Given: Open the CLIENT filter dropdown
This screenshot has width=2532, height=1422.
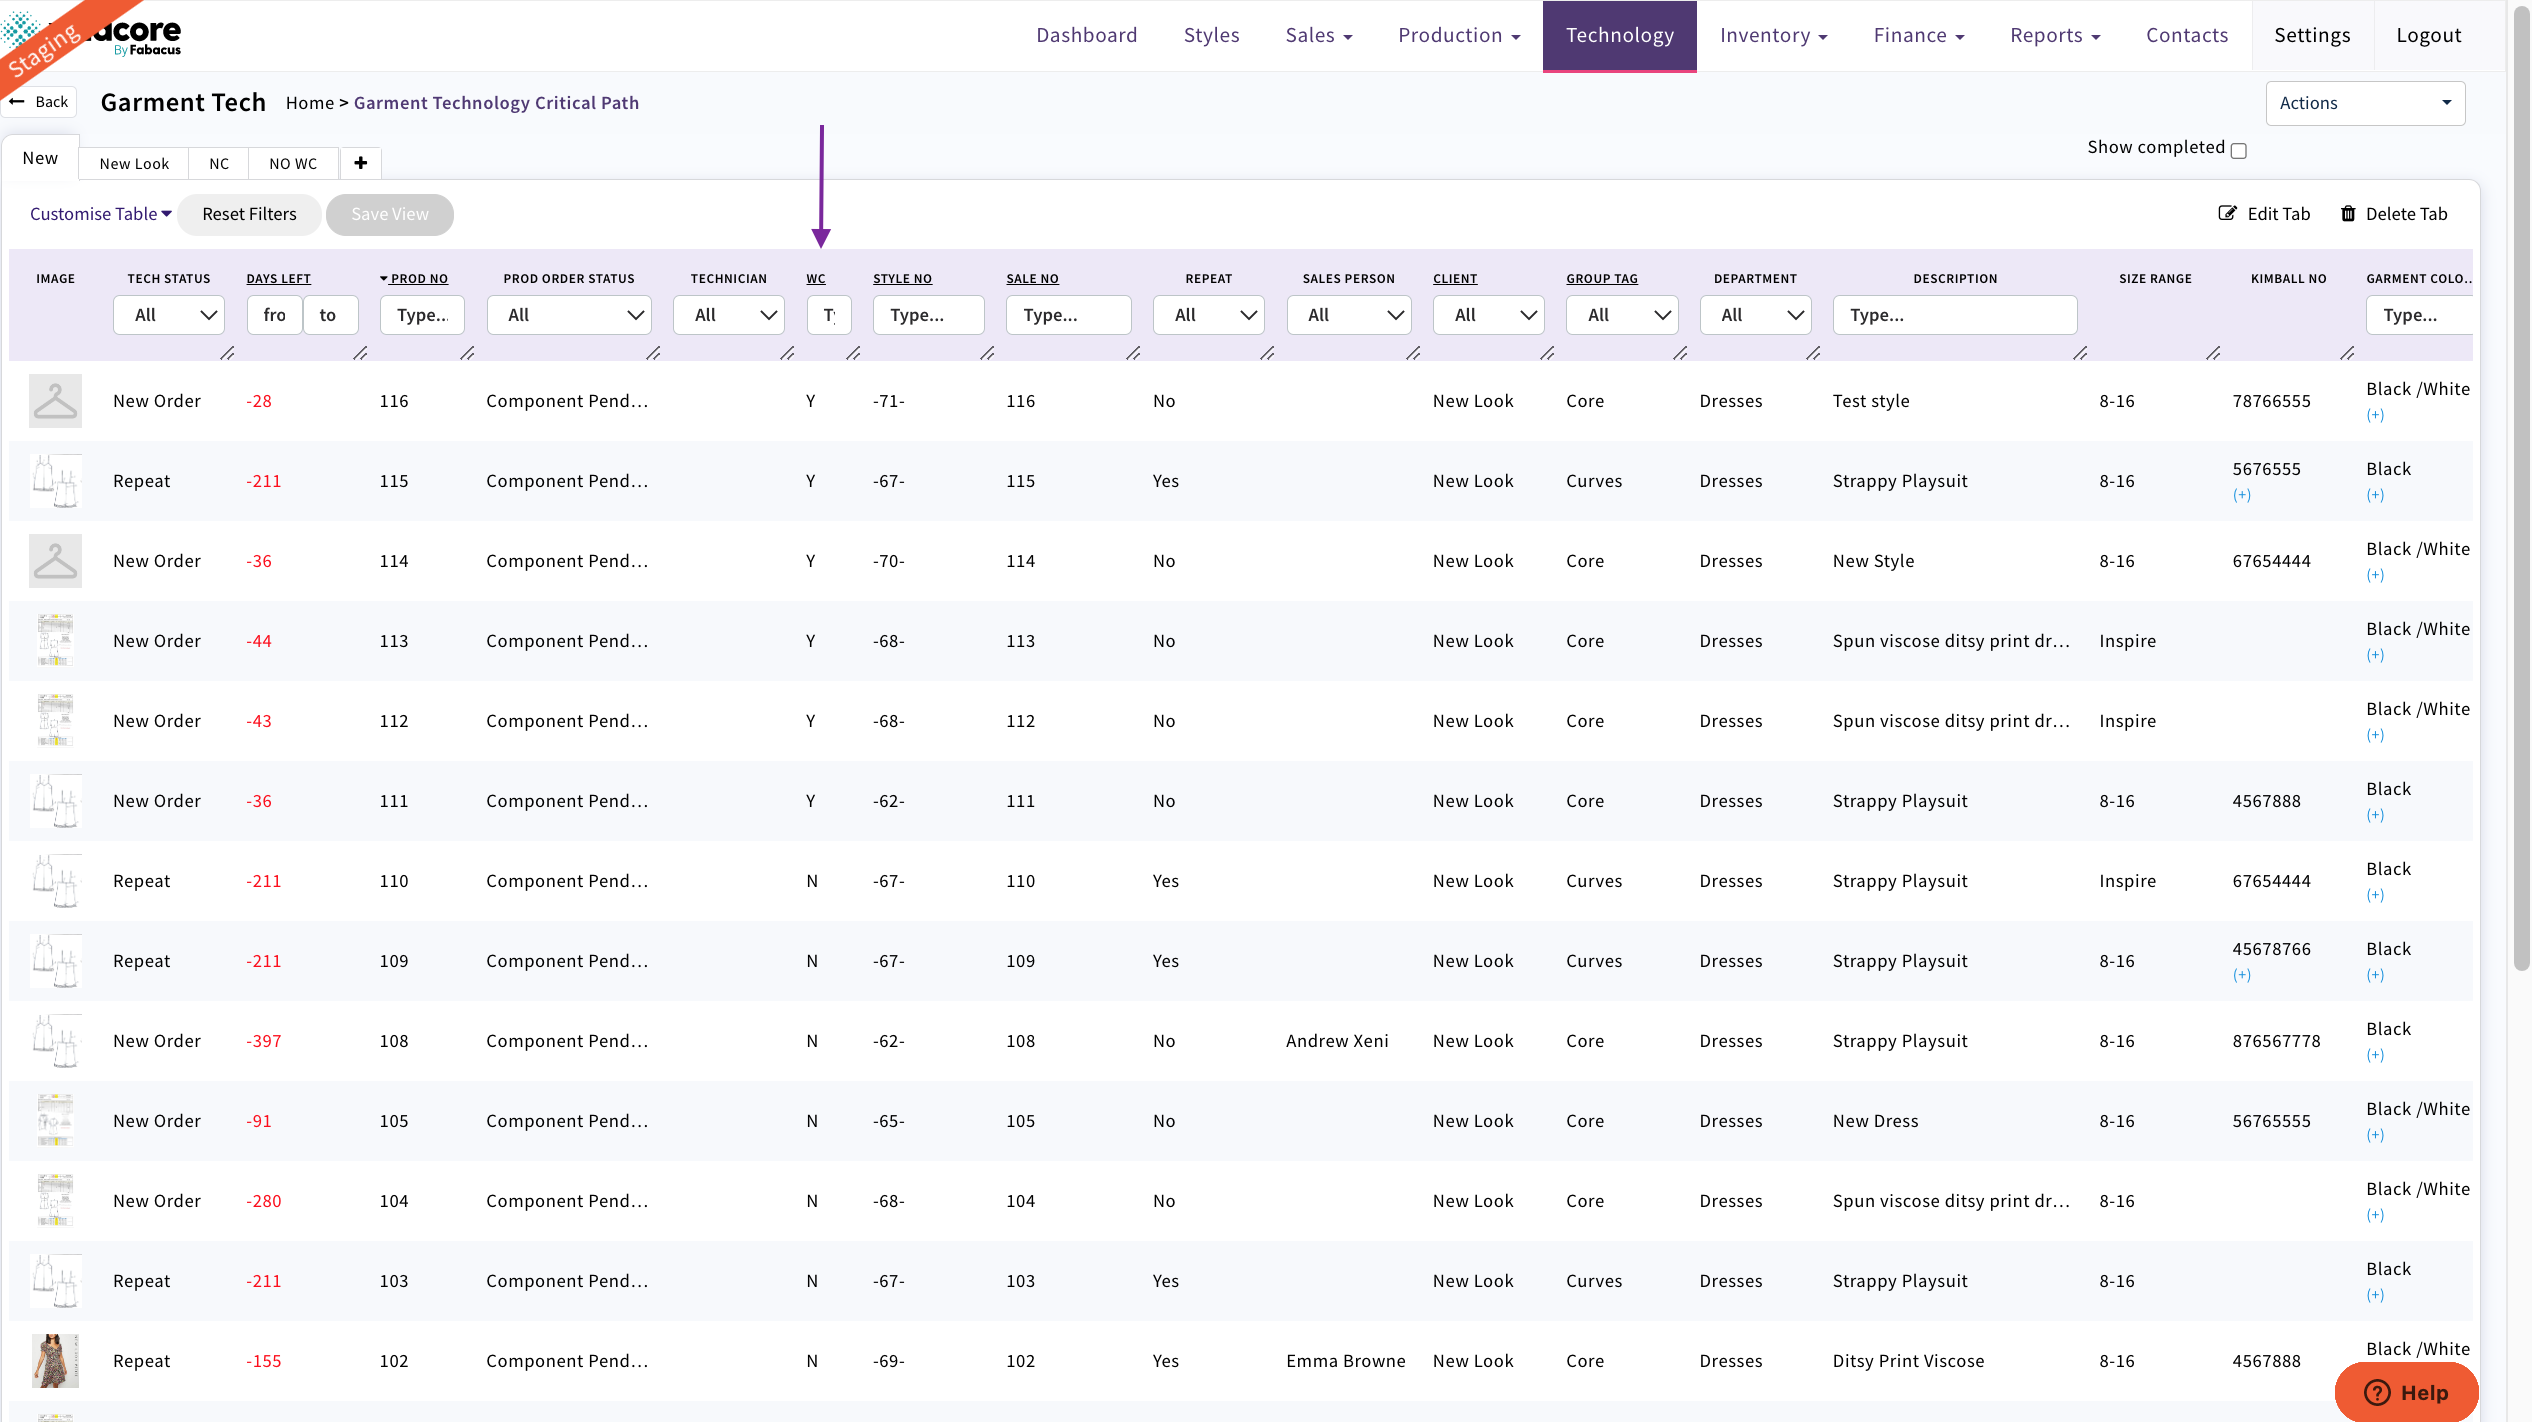Looking at the screenshot, I should tap(1488, 314).
